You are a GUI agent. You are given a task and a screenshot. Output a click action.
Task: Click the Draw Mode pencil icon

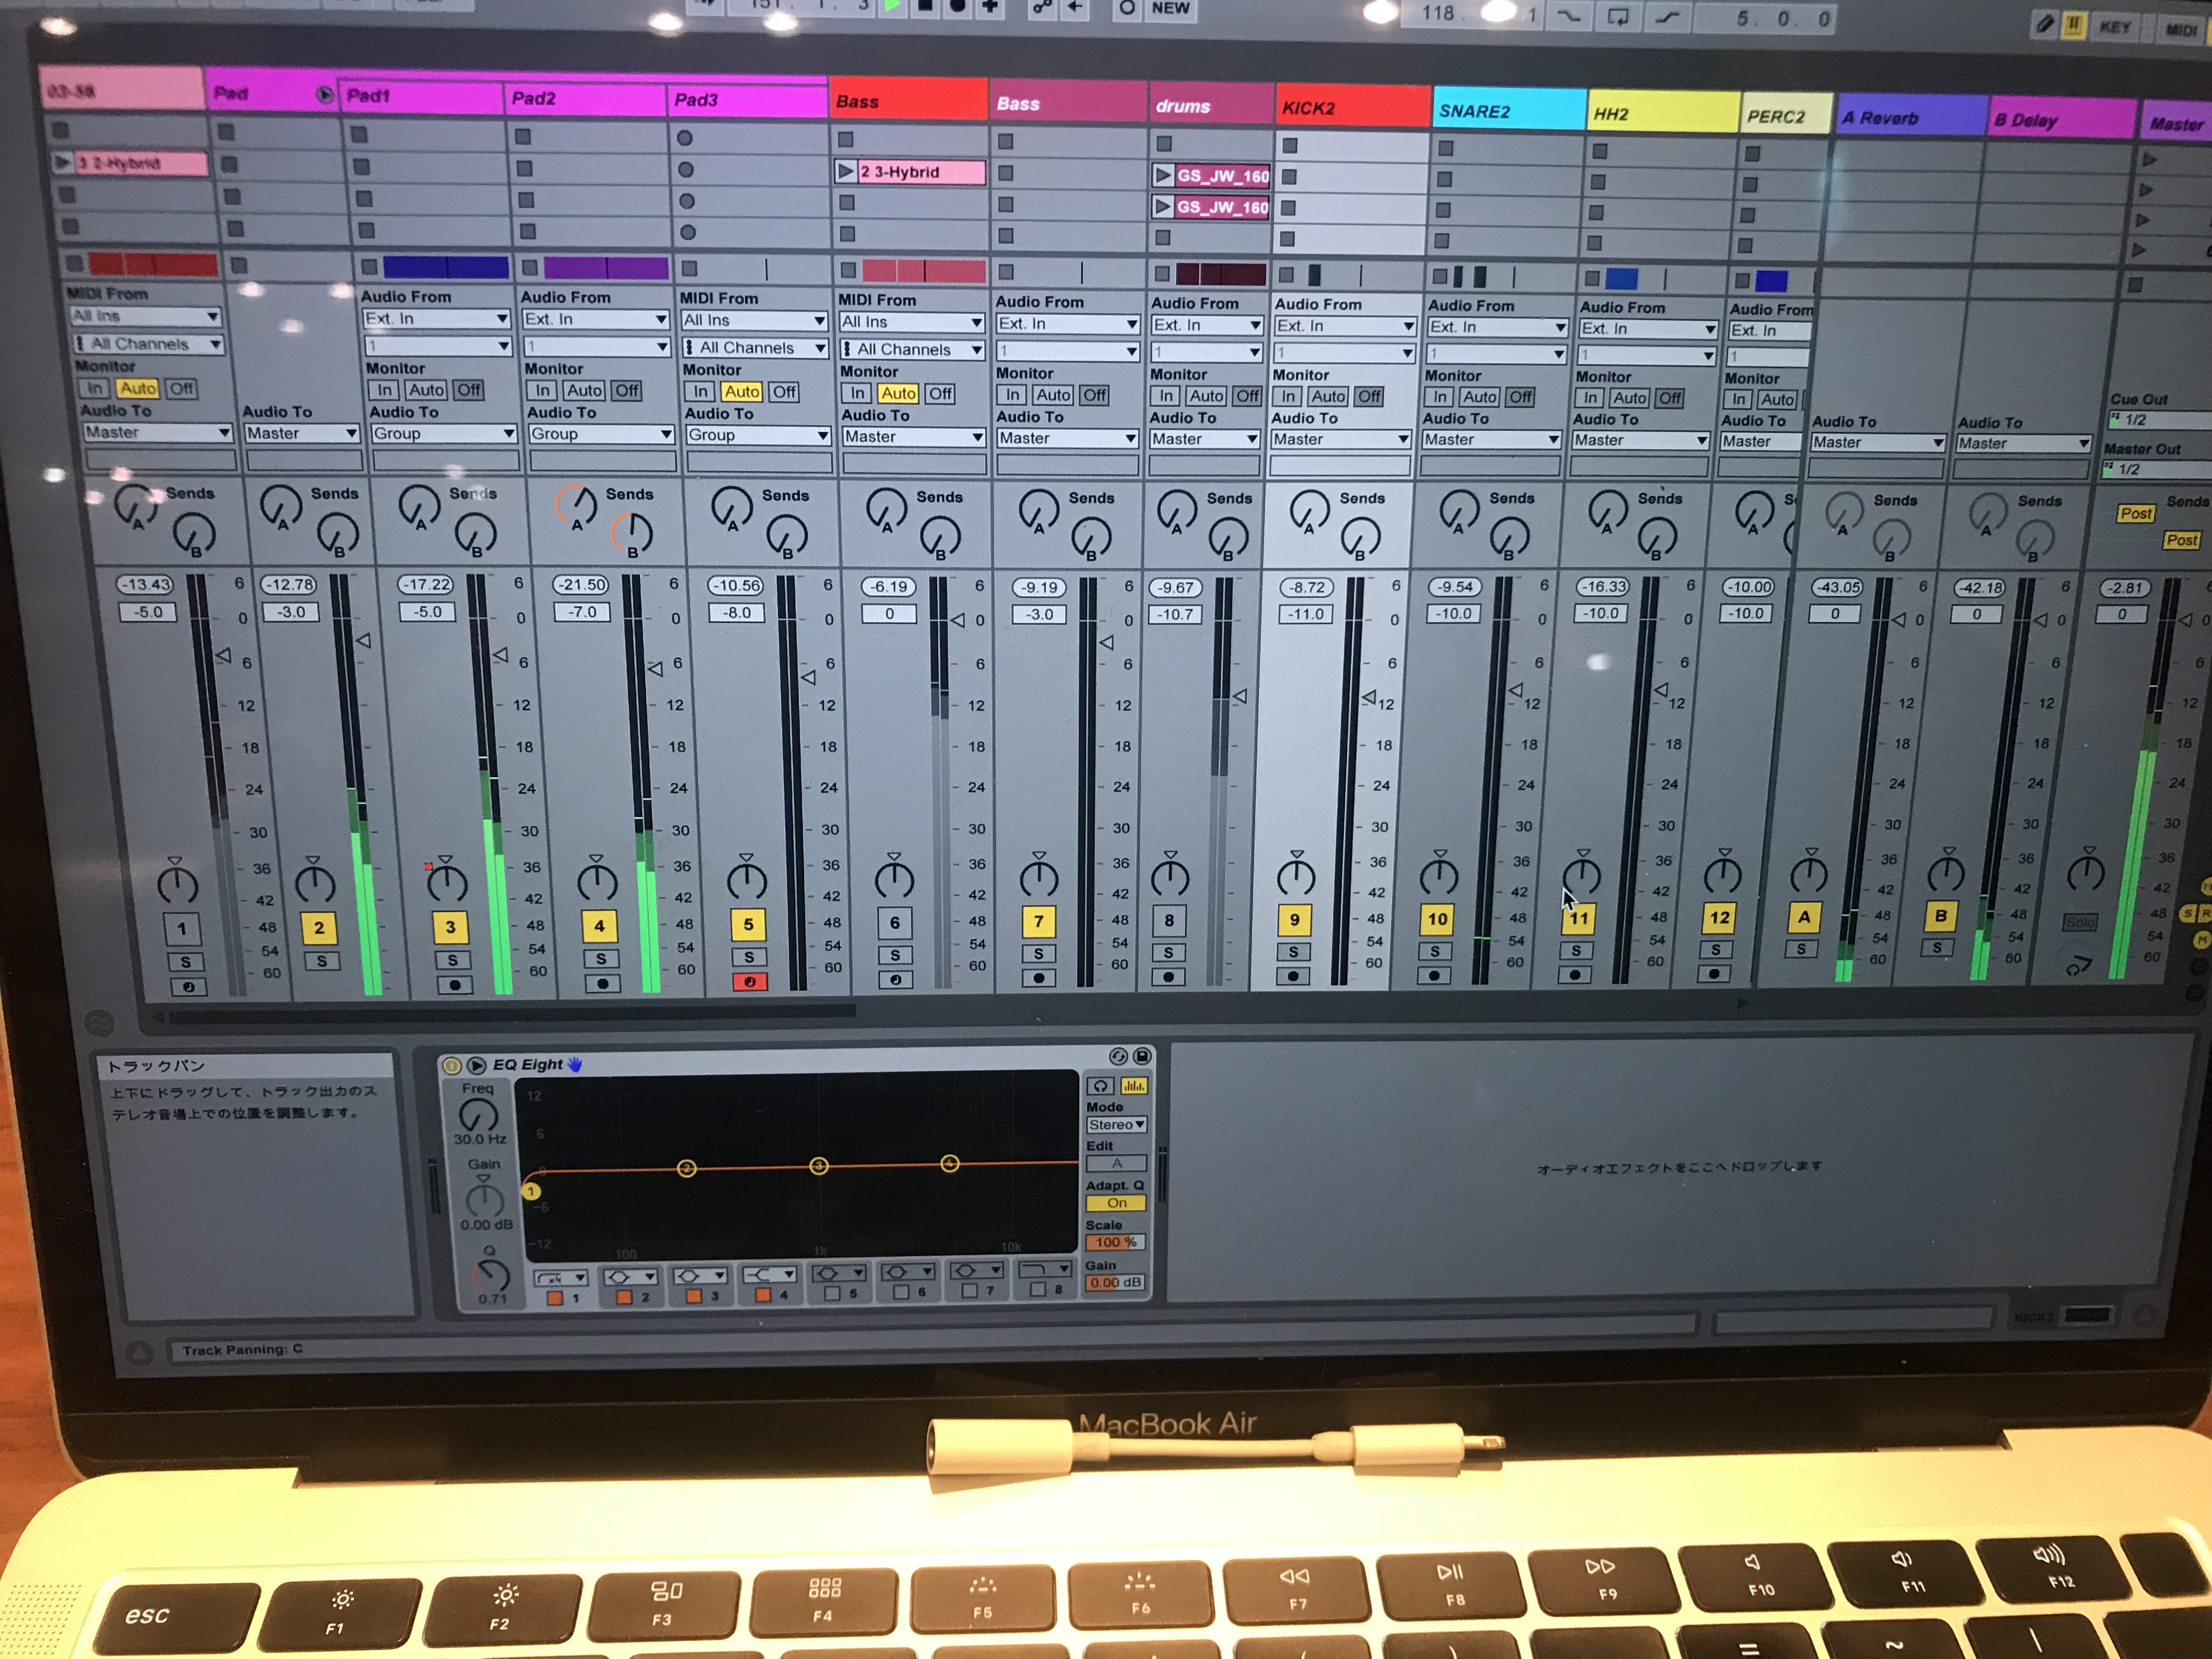2045,25
